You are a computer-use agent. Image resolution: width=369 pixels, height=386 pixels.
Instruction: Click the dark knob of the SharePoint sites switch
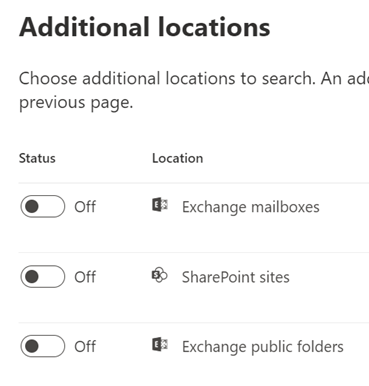coord(32,276)
